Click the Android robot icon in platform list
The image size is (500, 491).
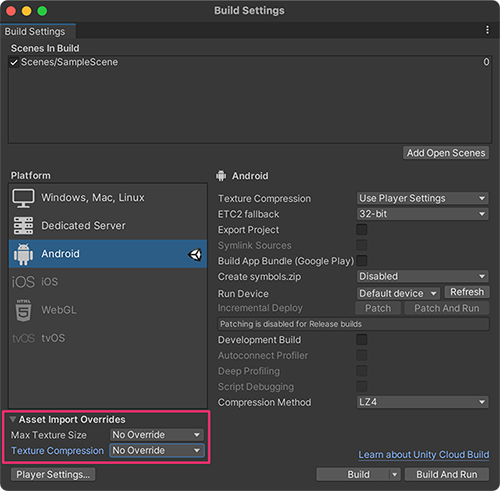[23, 254]
